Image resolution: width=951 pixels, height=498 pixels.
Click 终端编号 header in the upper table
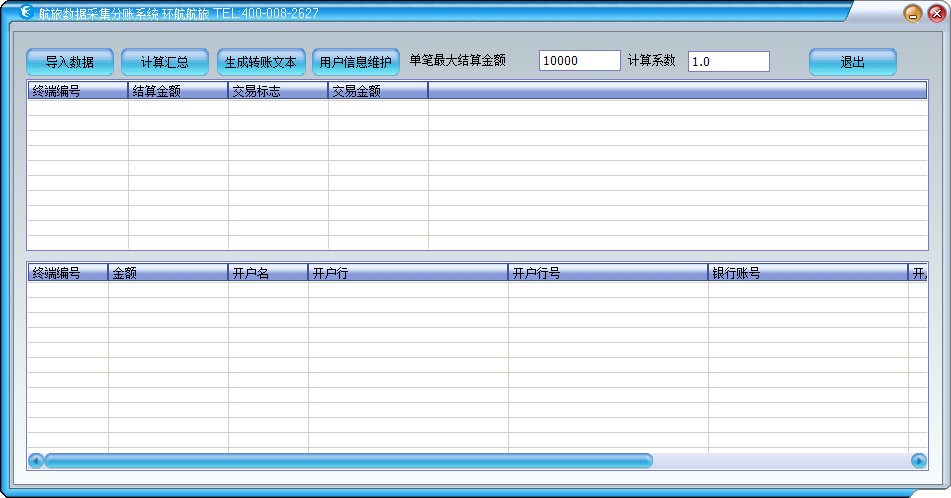coord(77,91)
